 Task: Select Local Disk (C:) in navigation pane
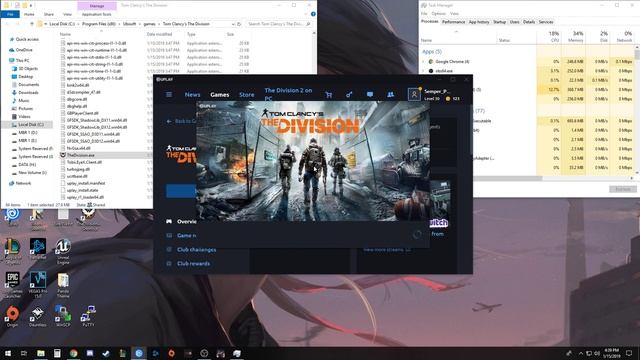click(31, 124)
